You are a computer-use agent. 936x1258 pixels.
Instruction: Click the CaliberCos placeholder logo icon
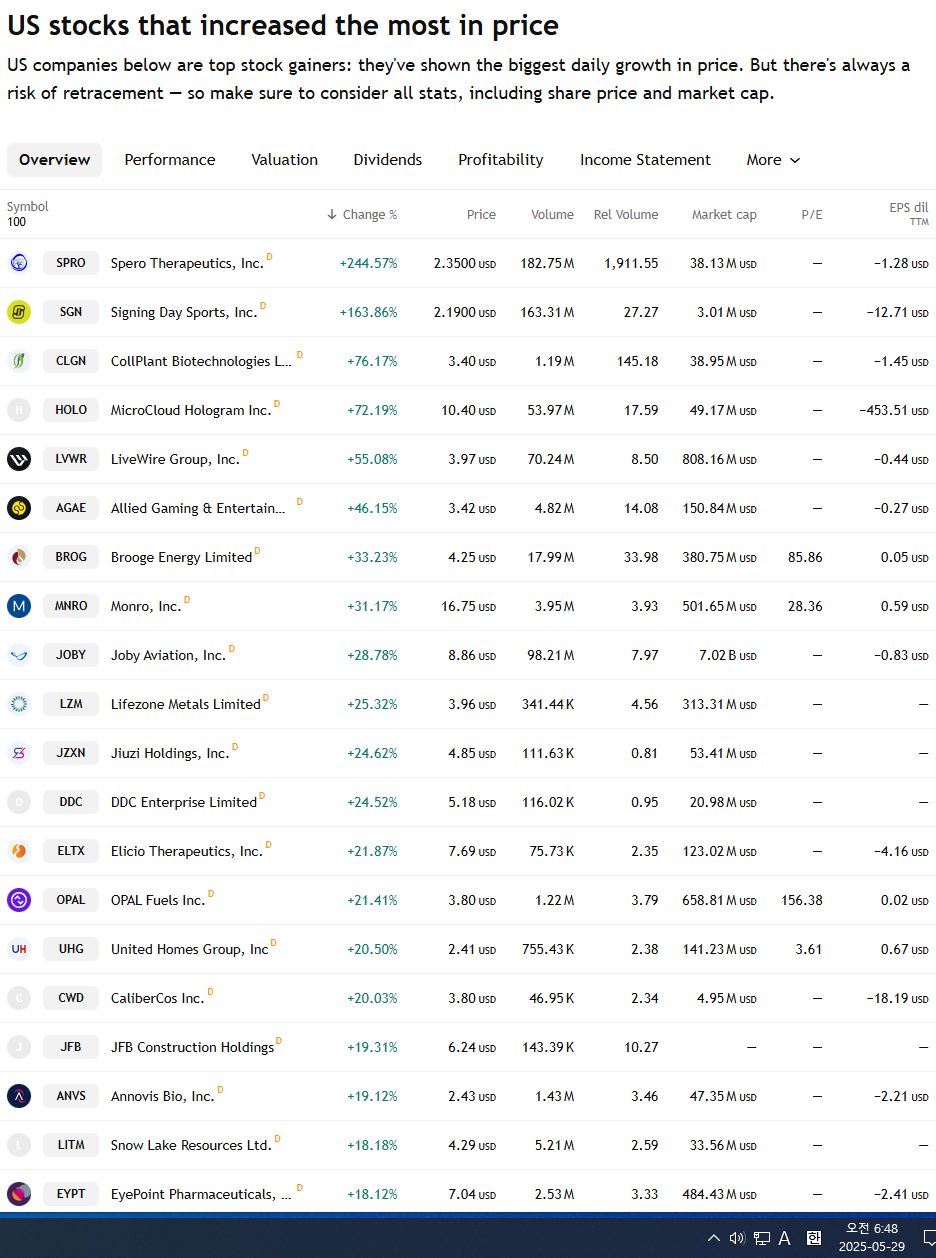point(18,998)
